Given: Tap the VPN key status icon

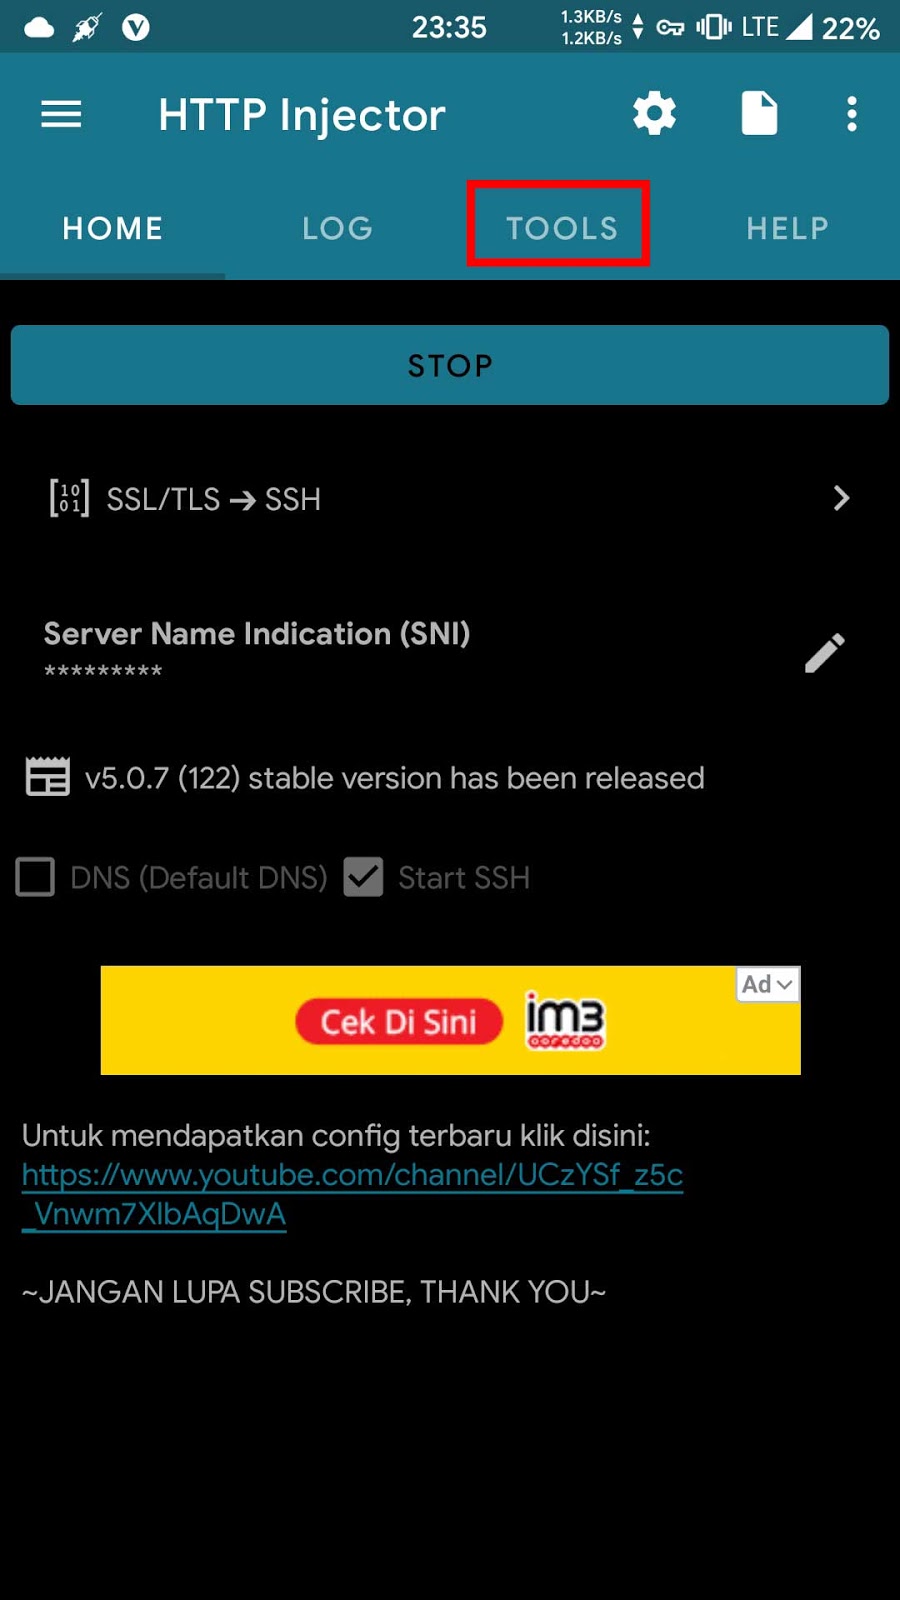Looking at the screenshot, I should (x=670, y=27).
